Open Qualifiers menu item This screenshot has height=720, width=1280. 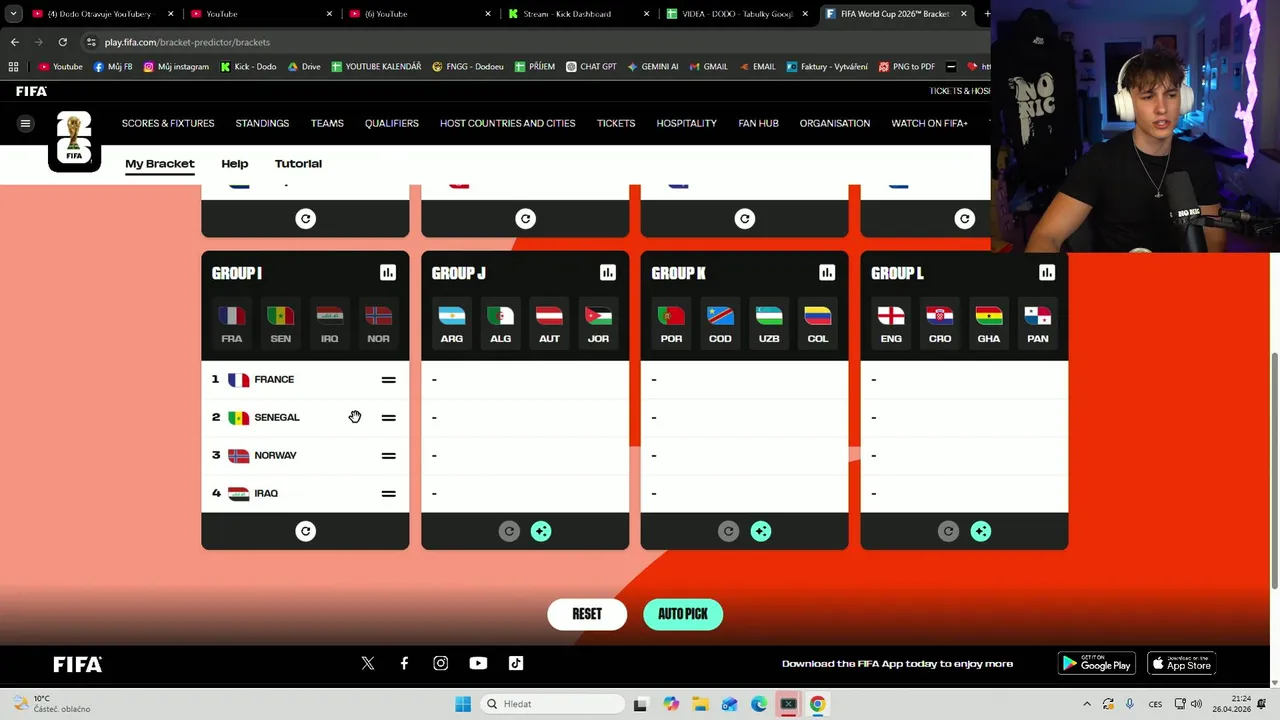[392, 123]
